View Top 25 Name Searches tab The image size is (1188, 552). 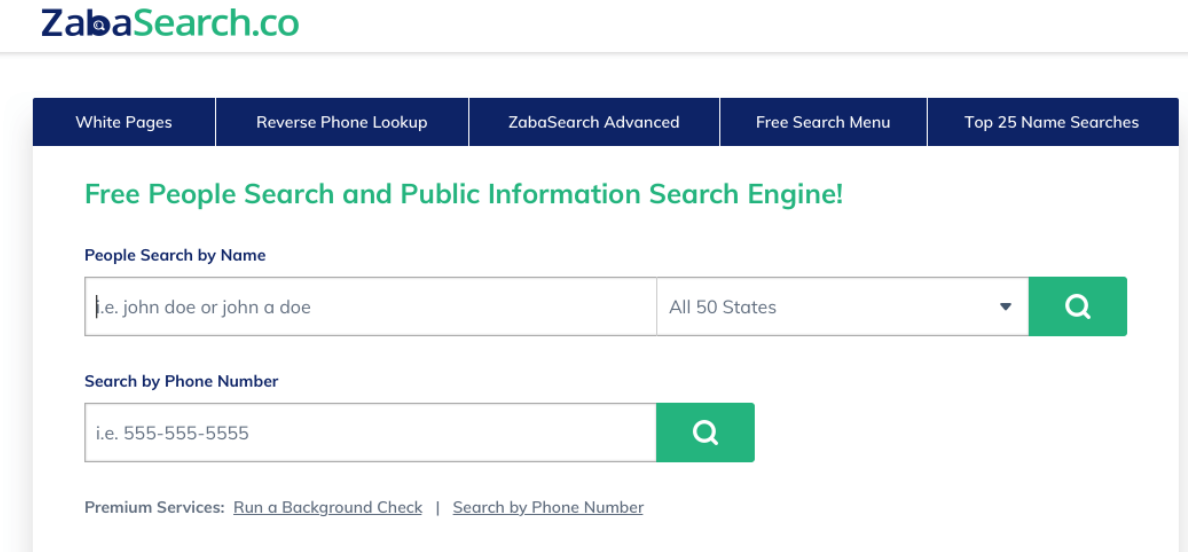[x=1051, y=122]
